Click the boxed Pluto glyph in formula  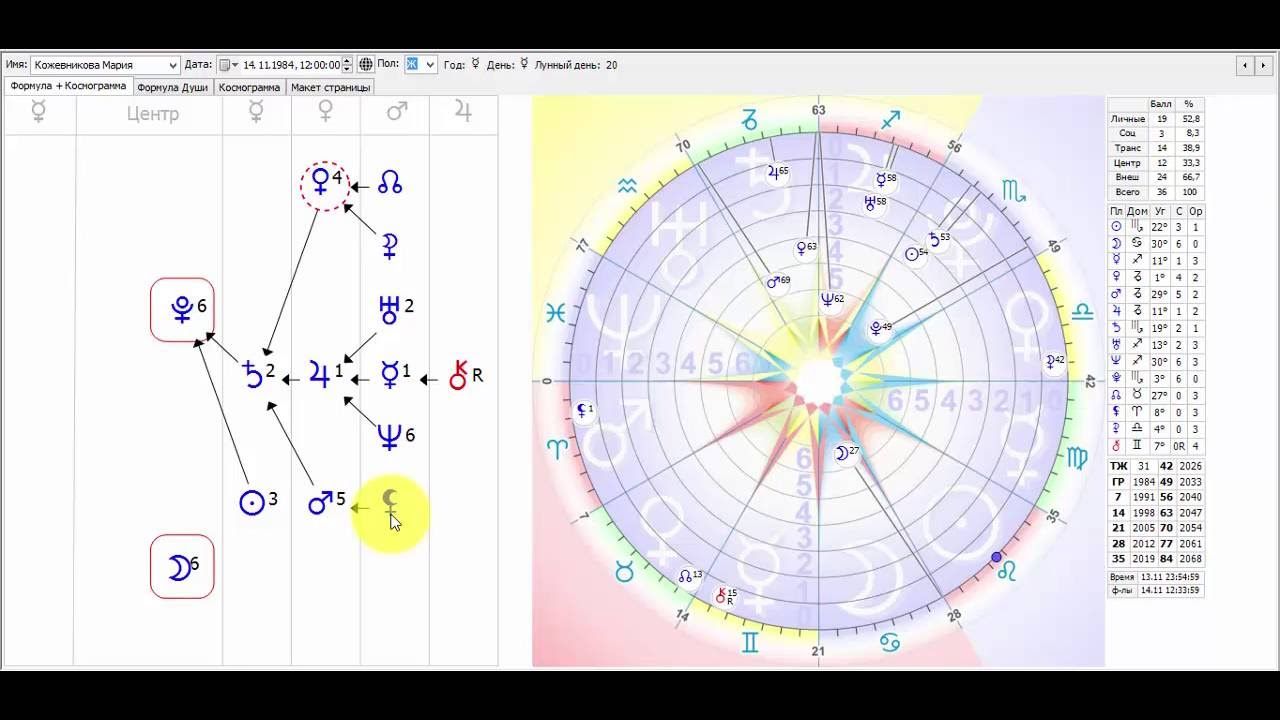[182, 309]
